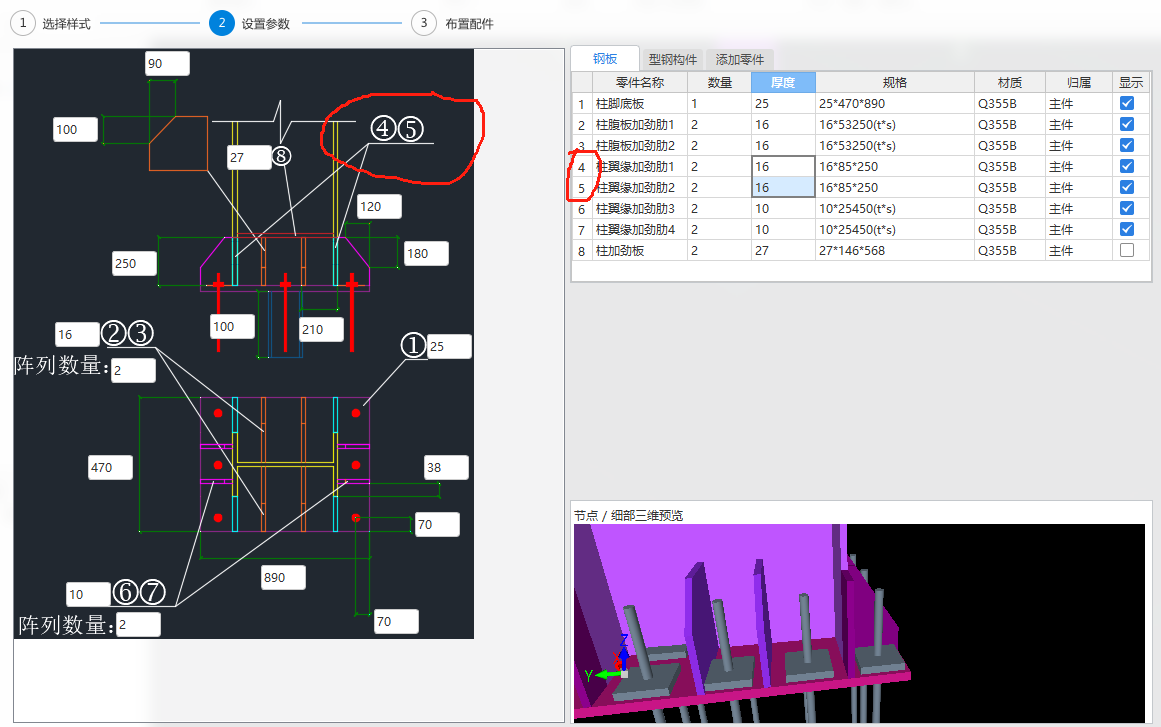1161x727 pixels.
Task: Edit the 100 field below elevation view
Action: click(232, 326)
